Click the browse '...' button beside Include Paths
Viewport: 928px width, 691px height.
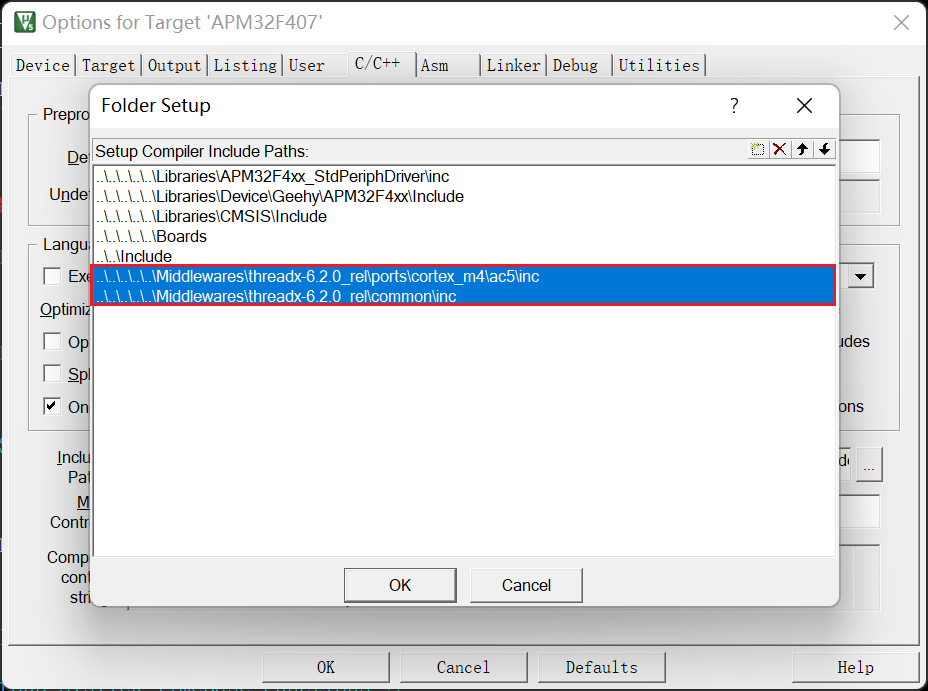(x=870, y=464)
